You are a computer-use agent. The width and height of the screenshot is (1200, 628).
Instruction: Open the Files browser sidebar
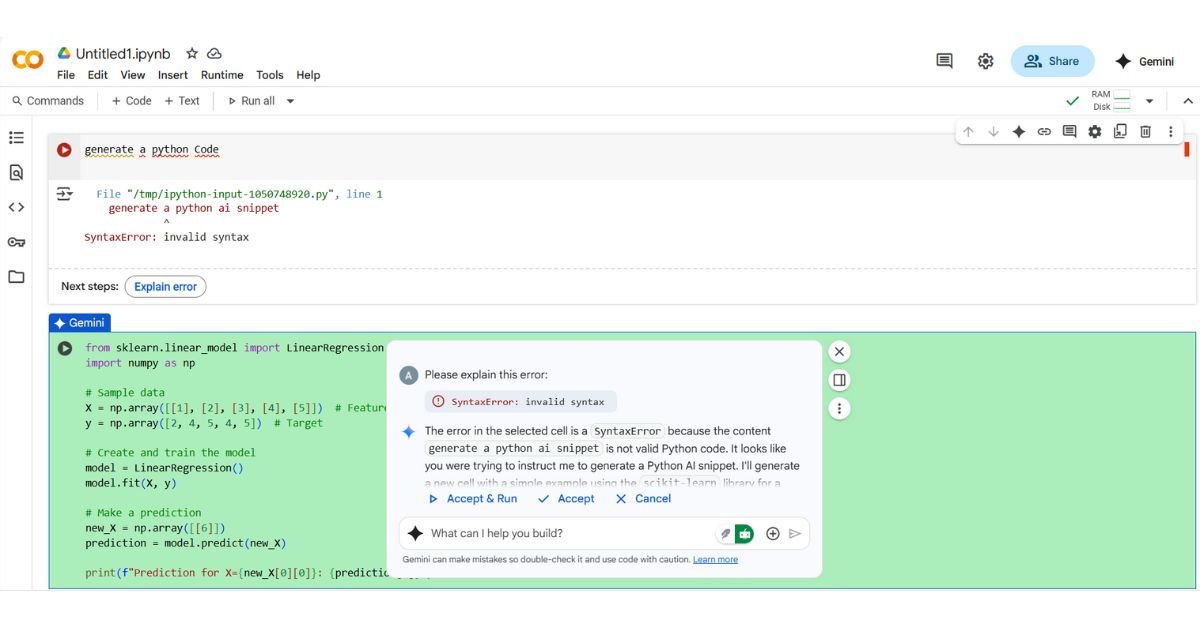coord(16,277)
